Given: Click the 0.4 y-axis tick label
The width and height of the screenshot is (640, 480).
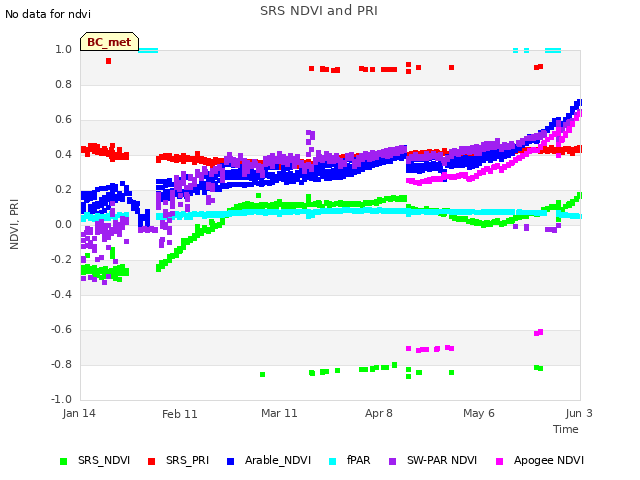Looking at the screenshot, I should [x=64, y=154].
